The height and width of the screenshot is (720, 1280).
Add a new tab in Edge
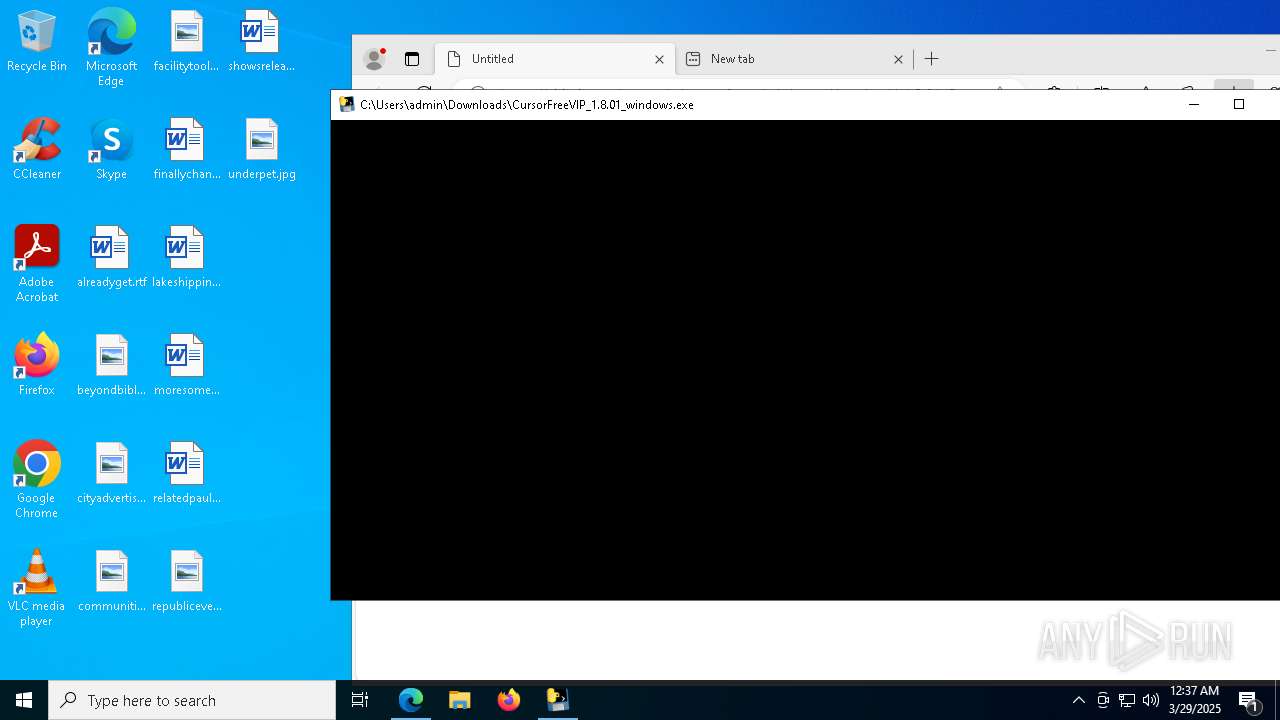pos(931,59)
